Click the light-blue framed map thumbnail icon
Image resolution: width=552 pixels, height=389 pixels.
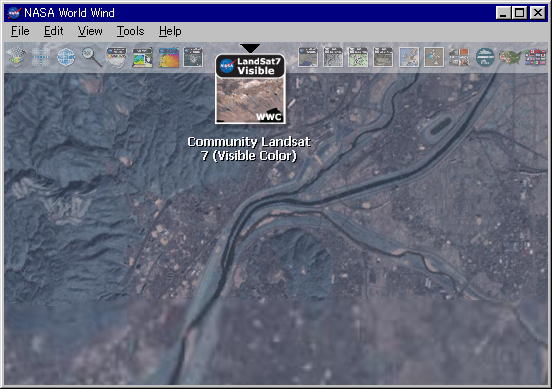pyautogui.click(x=409, y=57)
